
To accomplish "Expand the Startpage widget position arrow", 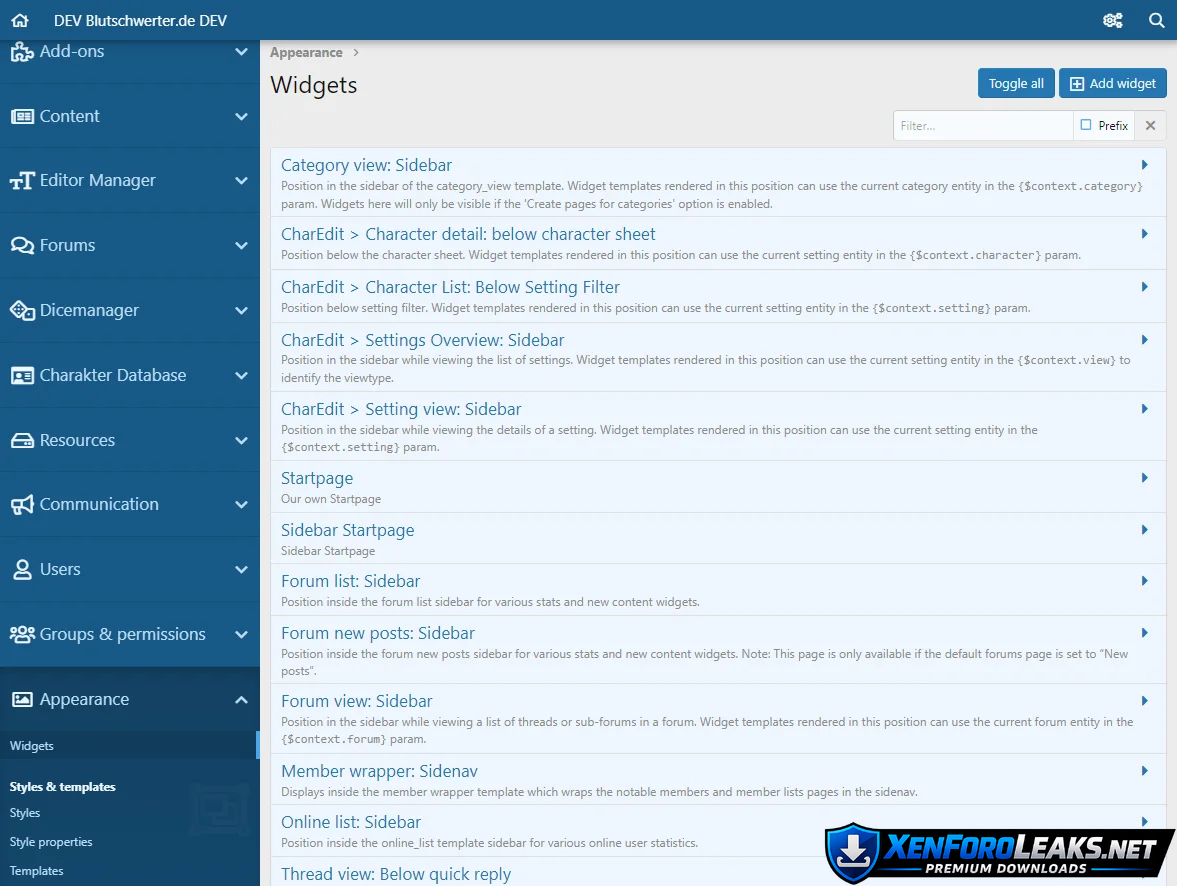I will [1145, 478].
